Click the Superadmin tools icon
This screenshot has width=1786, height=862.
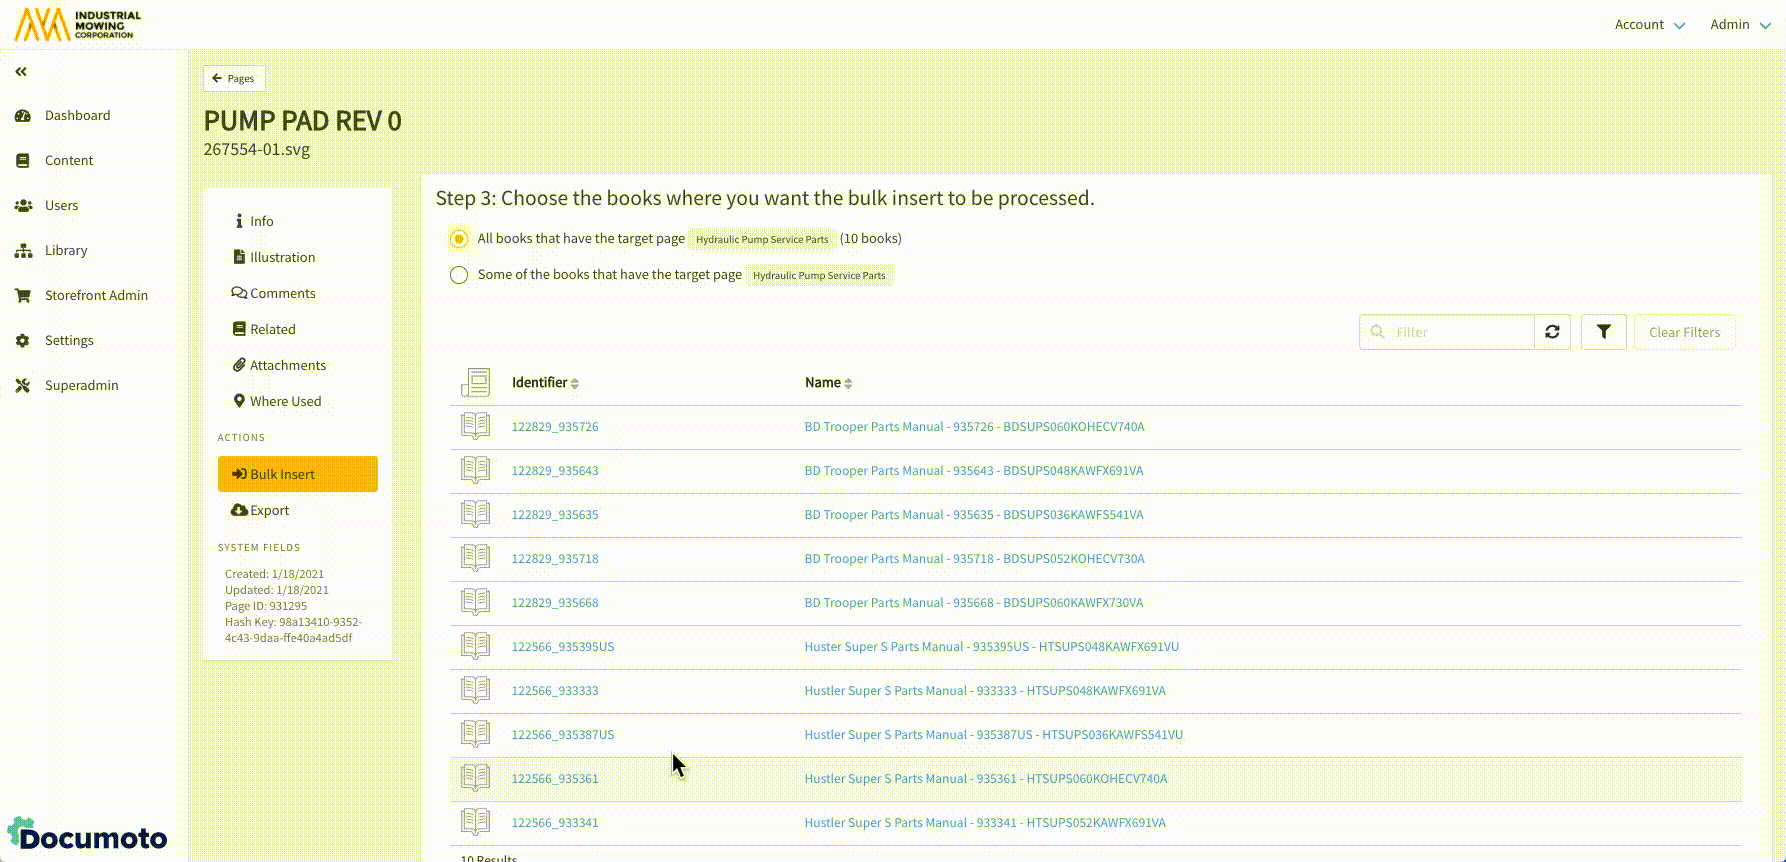23,386
